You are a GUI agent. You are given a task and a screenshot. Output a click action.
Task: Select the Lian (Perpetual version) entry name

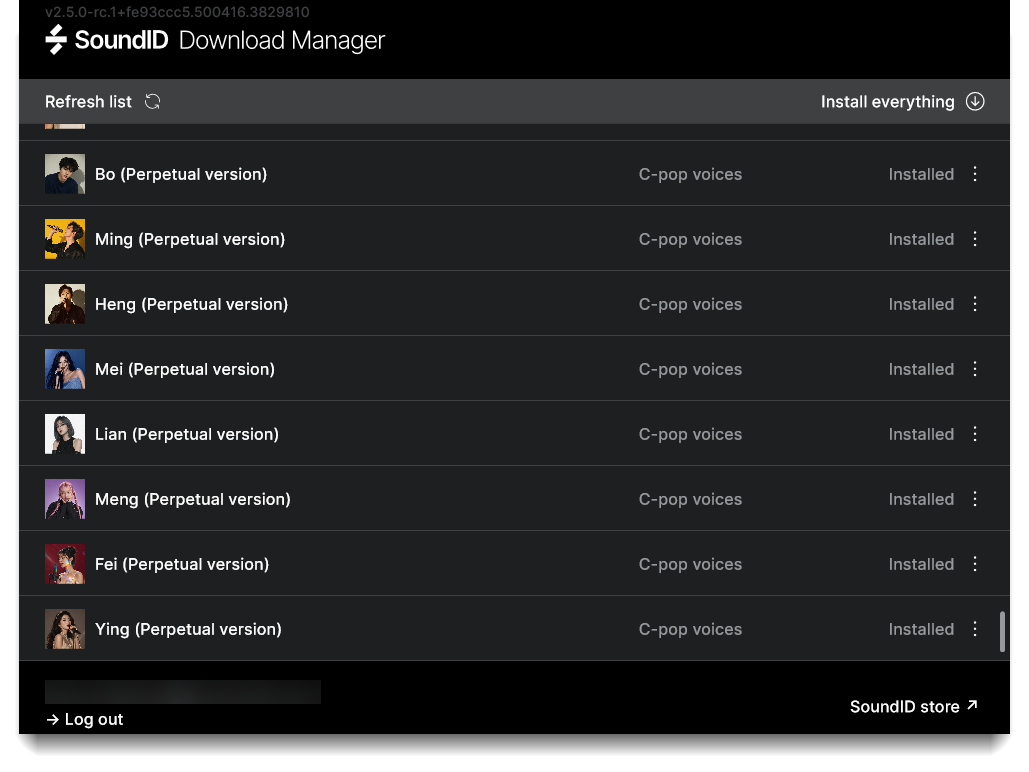187,434
